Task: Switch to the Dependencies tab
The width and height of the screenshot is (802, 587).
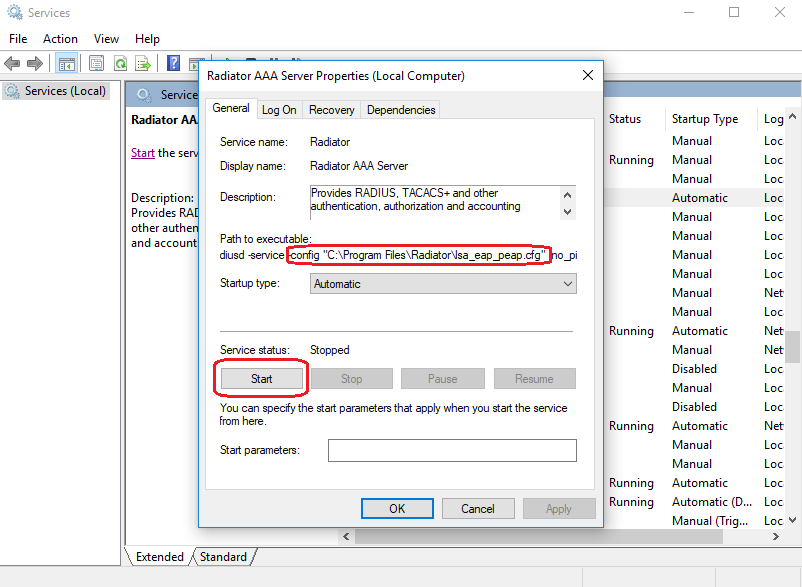Action: 401,110
